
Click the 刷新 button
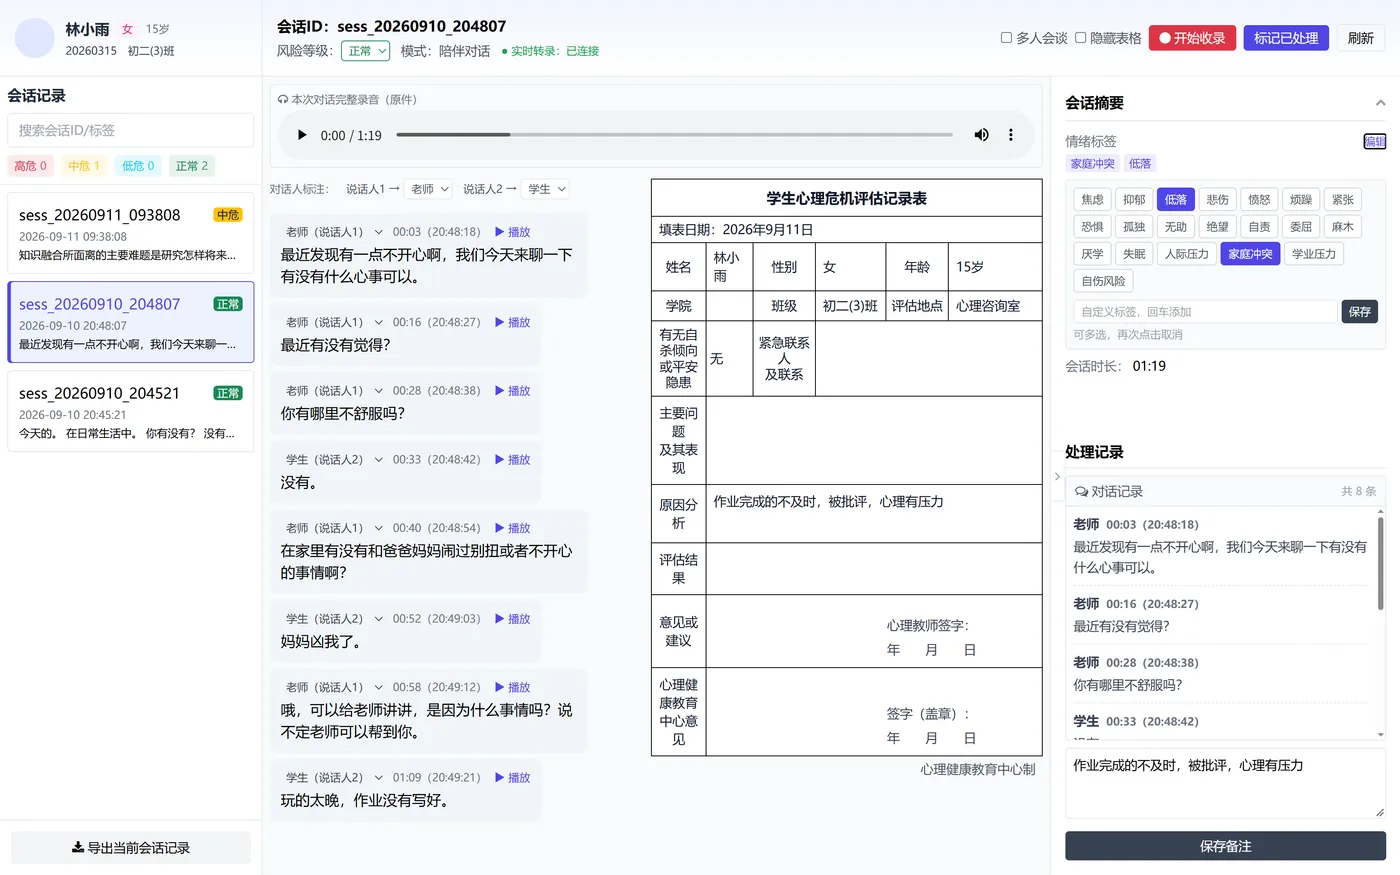coord(1361,38)
